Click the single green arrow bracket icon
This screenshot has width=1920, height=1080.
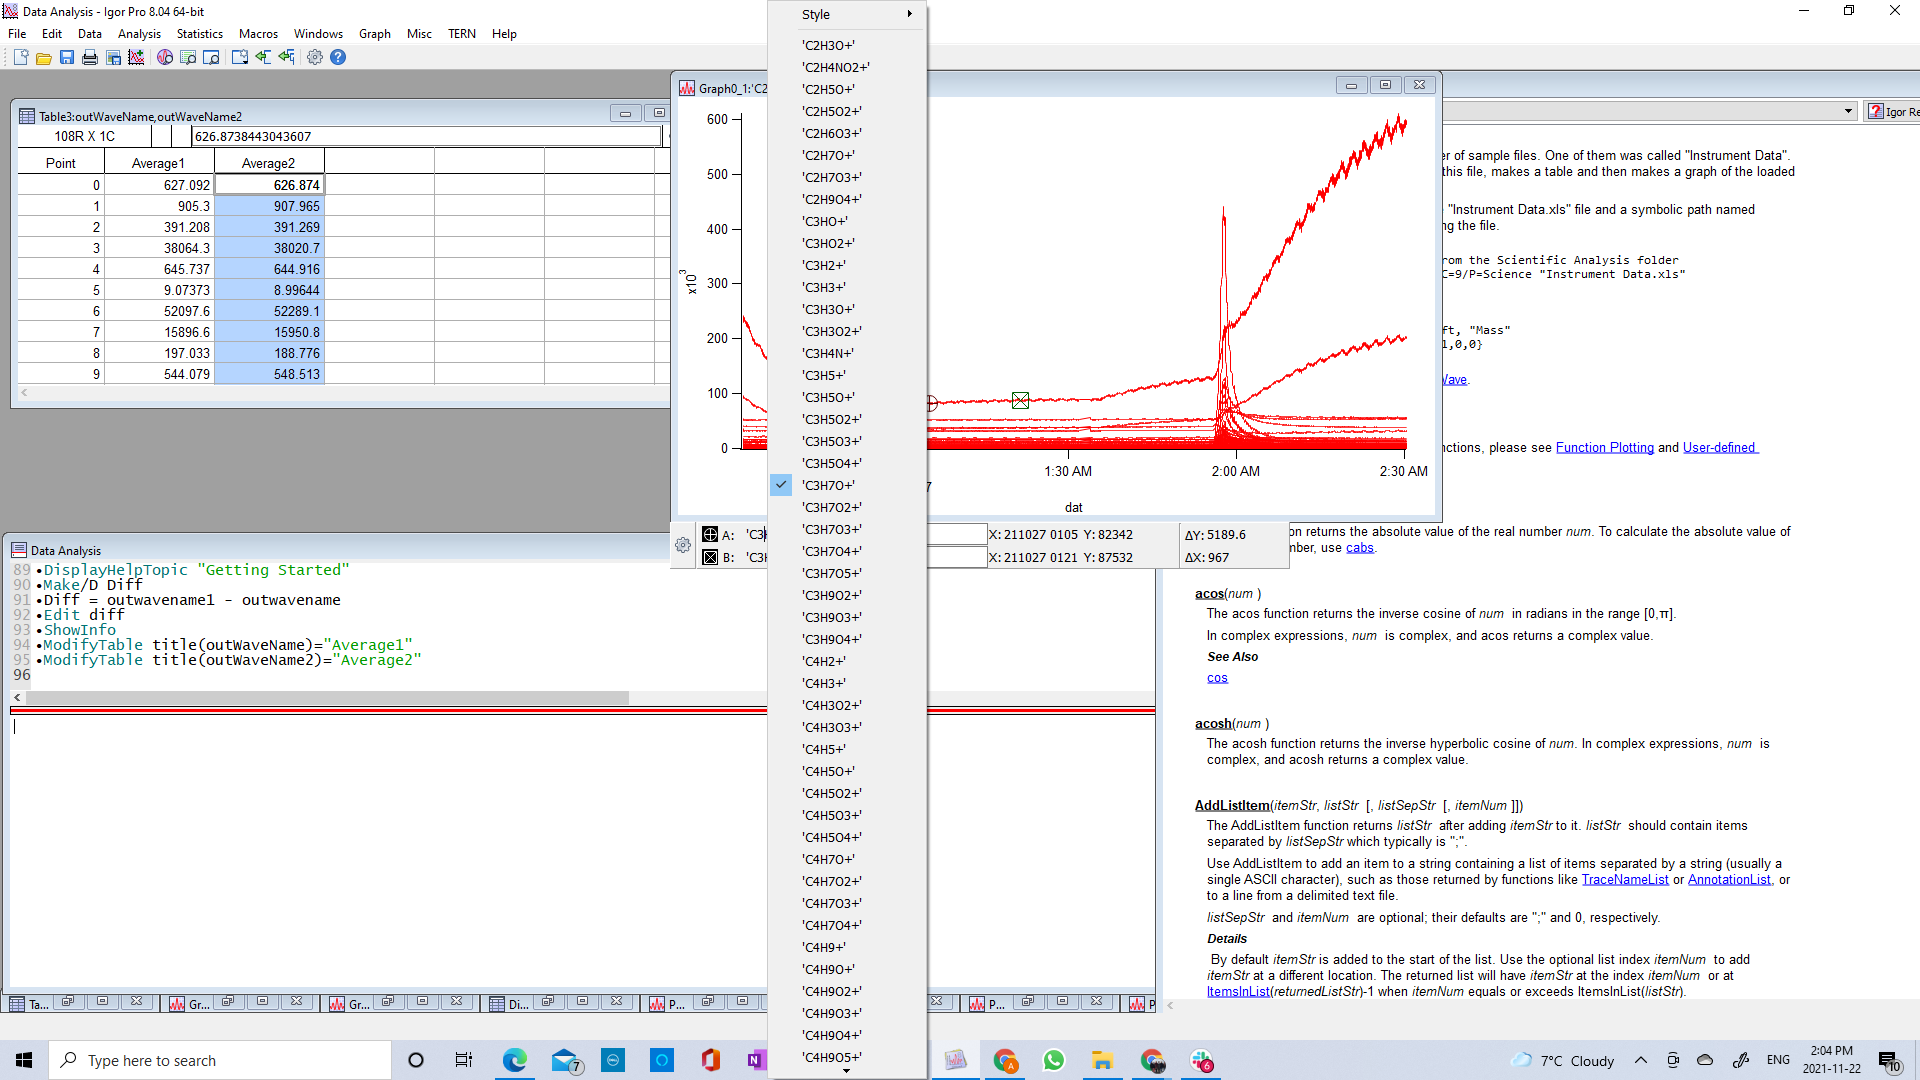263,57
